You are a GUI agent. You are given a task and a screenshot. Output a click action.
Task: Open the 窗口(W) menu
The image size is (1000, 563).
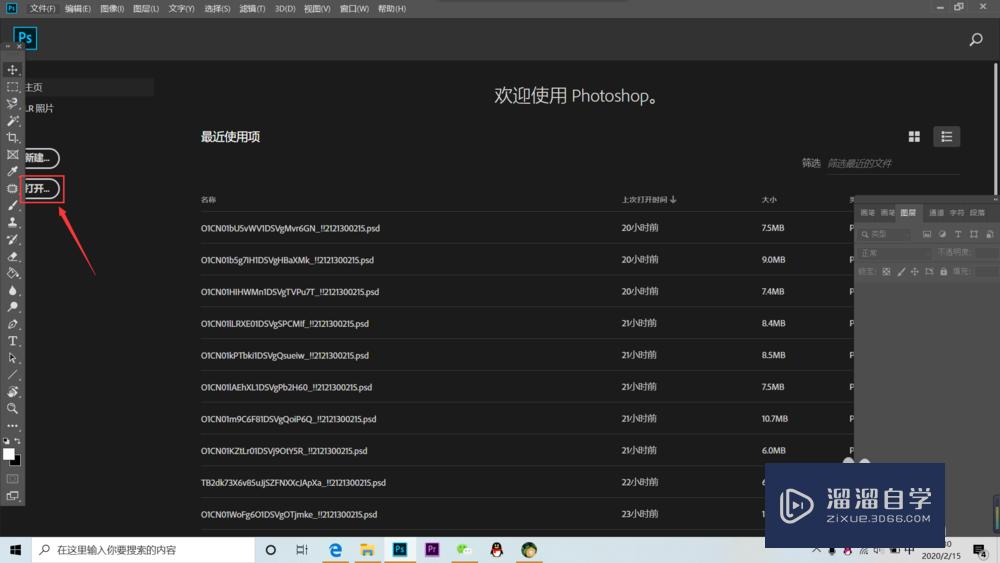(x=354, y=8)
